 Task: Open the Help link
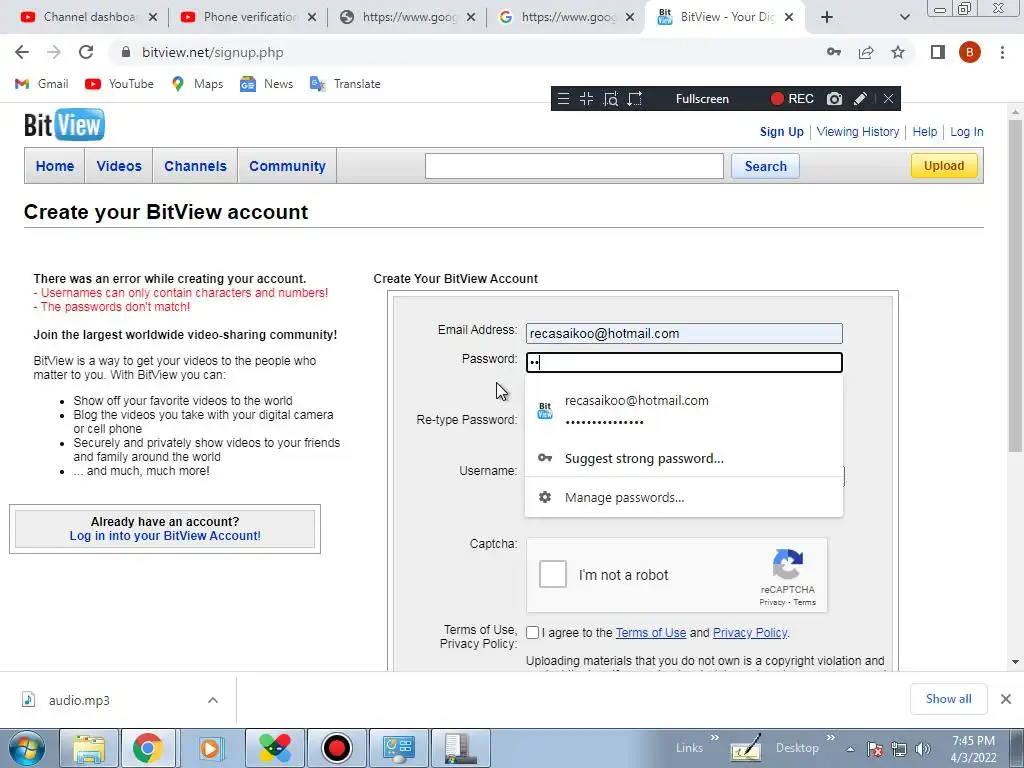coord(924,132)
